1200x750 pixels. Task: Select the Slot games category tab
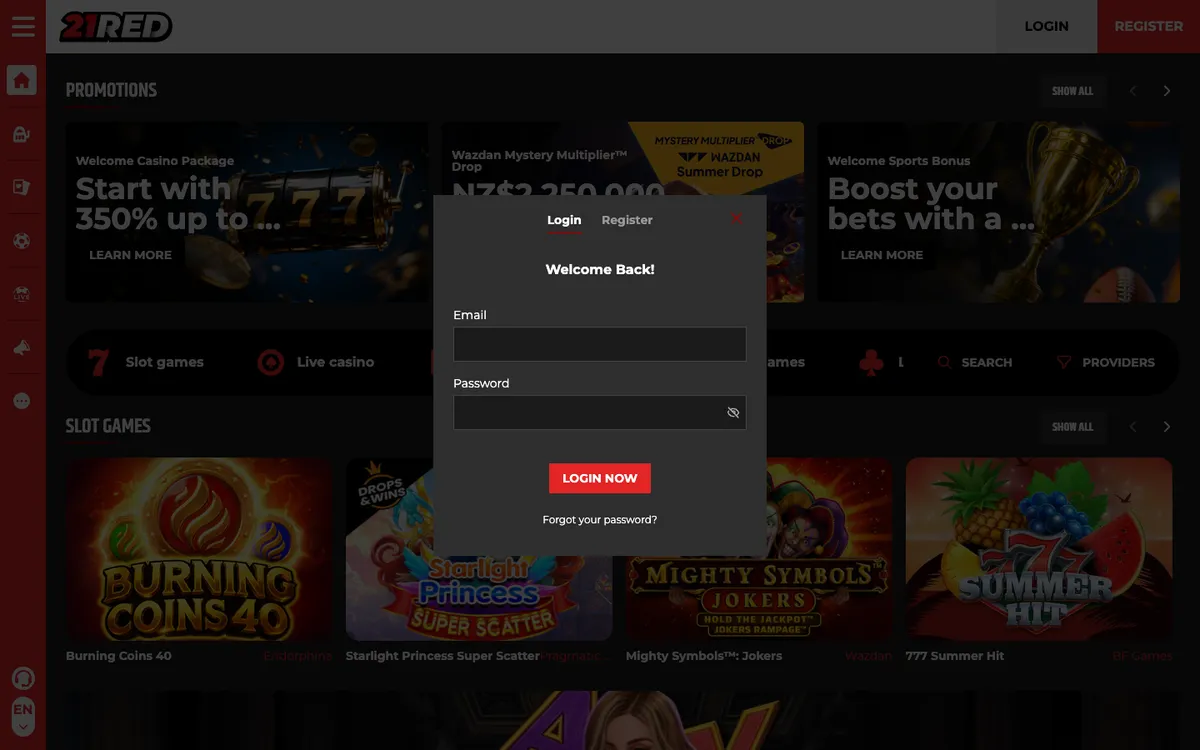tap(145, 362)
